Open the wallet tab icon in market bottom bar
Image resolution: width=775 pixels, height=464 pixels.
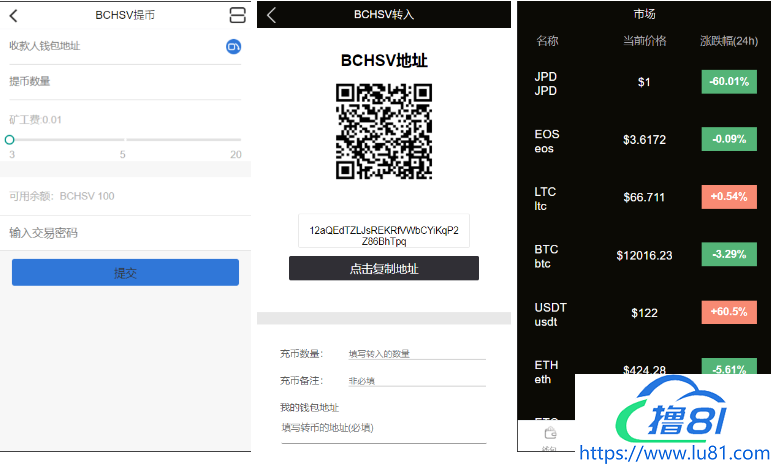coord(550,433)
